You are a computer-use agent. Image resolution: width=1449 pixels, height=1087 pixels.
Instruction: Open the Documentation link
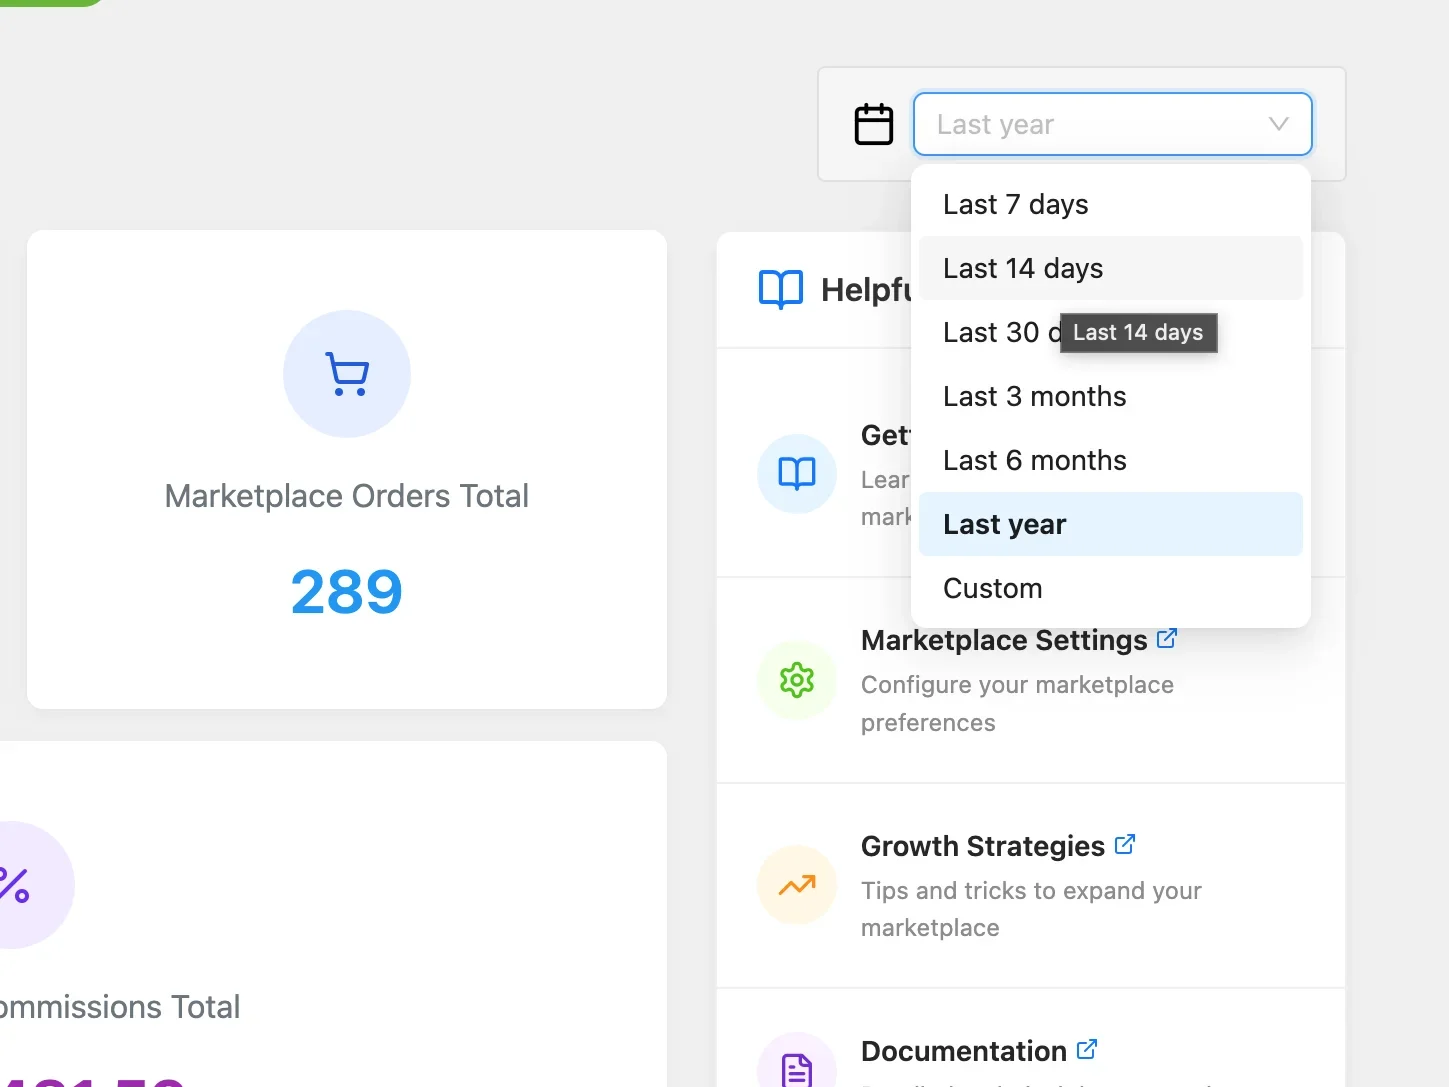pos(964,1051)
